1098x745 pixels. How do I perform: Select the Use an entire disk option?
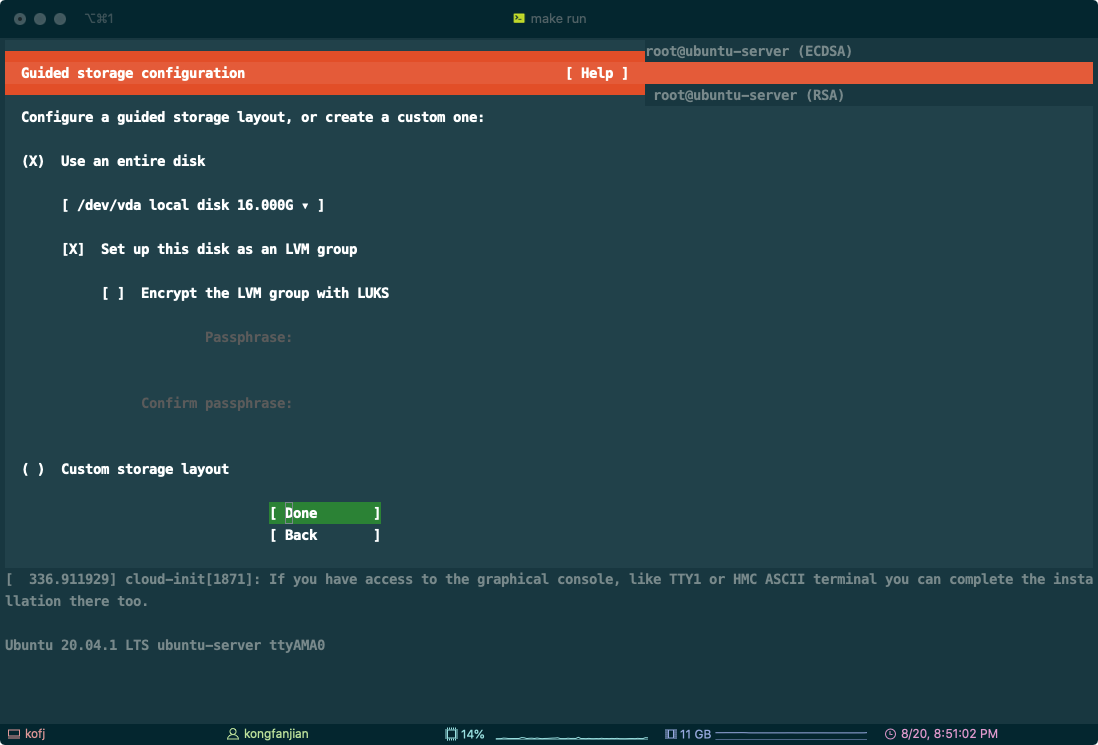coord(33,161)
